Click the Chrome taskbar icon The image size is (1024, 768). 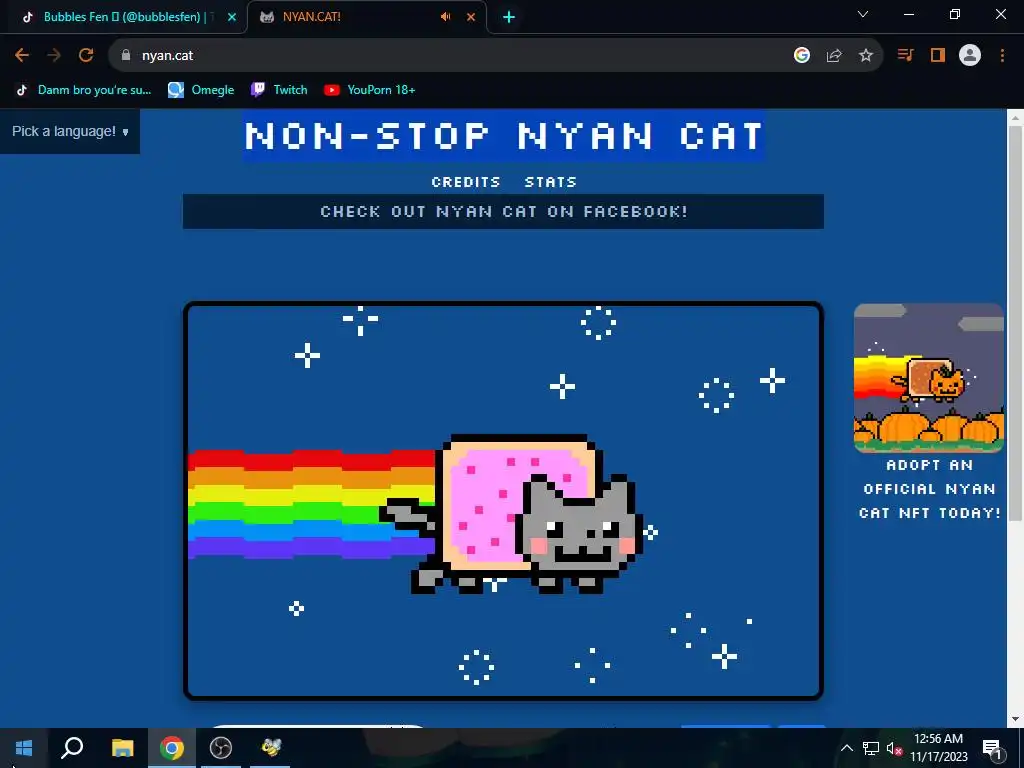click(x=172, y=748)
